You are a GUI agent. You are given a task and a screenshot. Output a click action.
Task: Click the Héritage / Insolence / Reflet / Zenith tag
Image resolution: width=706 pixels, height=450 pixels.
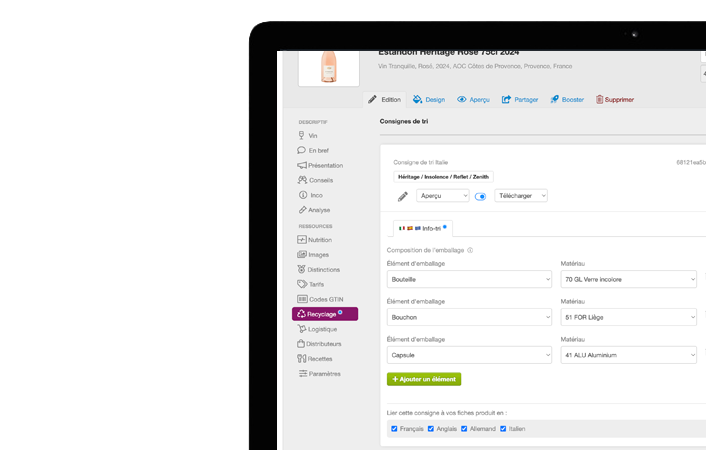pos(444,177)
